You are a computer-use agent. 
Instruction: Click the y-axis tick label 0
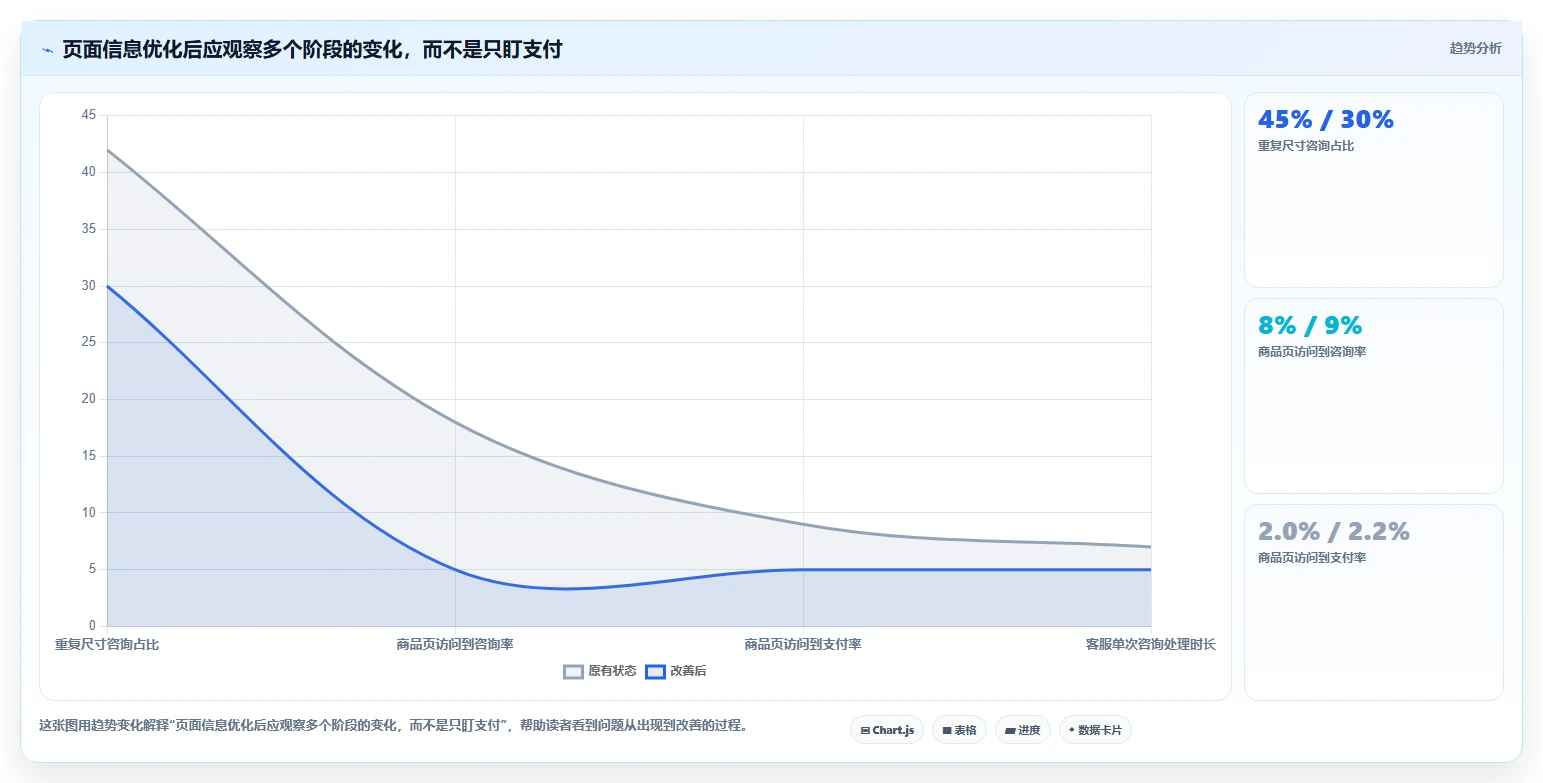[93, 627]
